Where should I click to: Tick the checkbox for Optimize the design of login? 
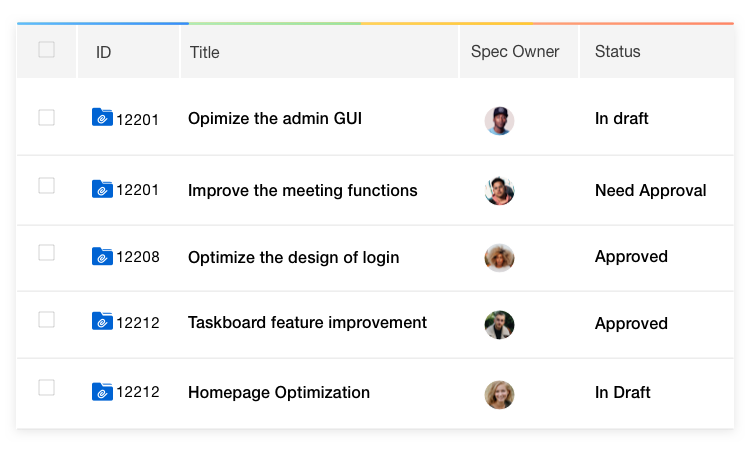[x=46, y=252]
